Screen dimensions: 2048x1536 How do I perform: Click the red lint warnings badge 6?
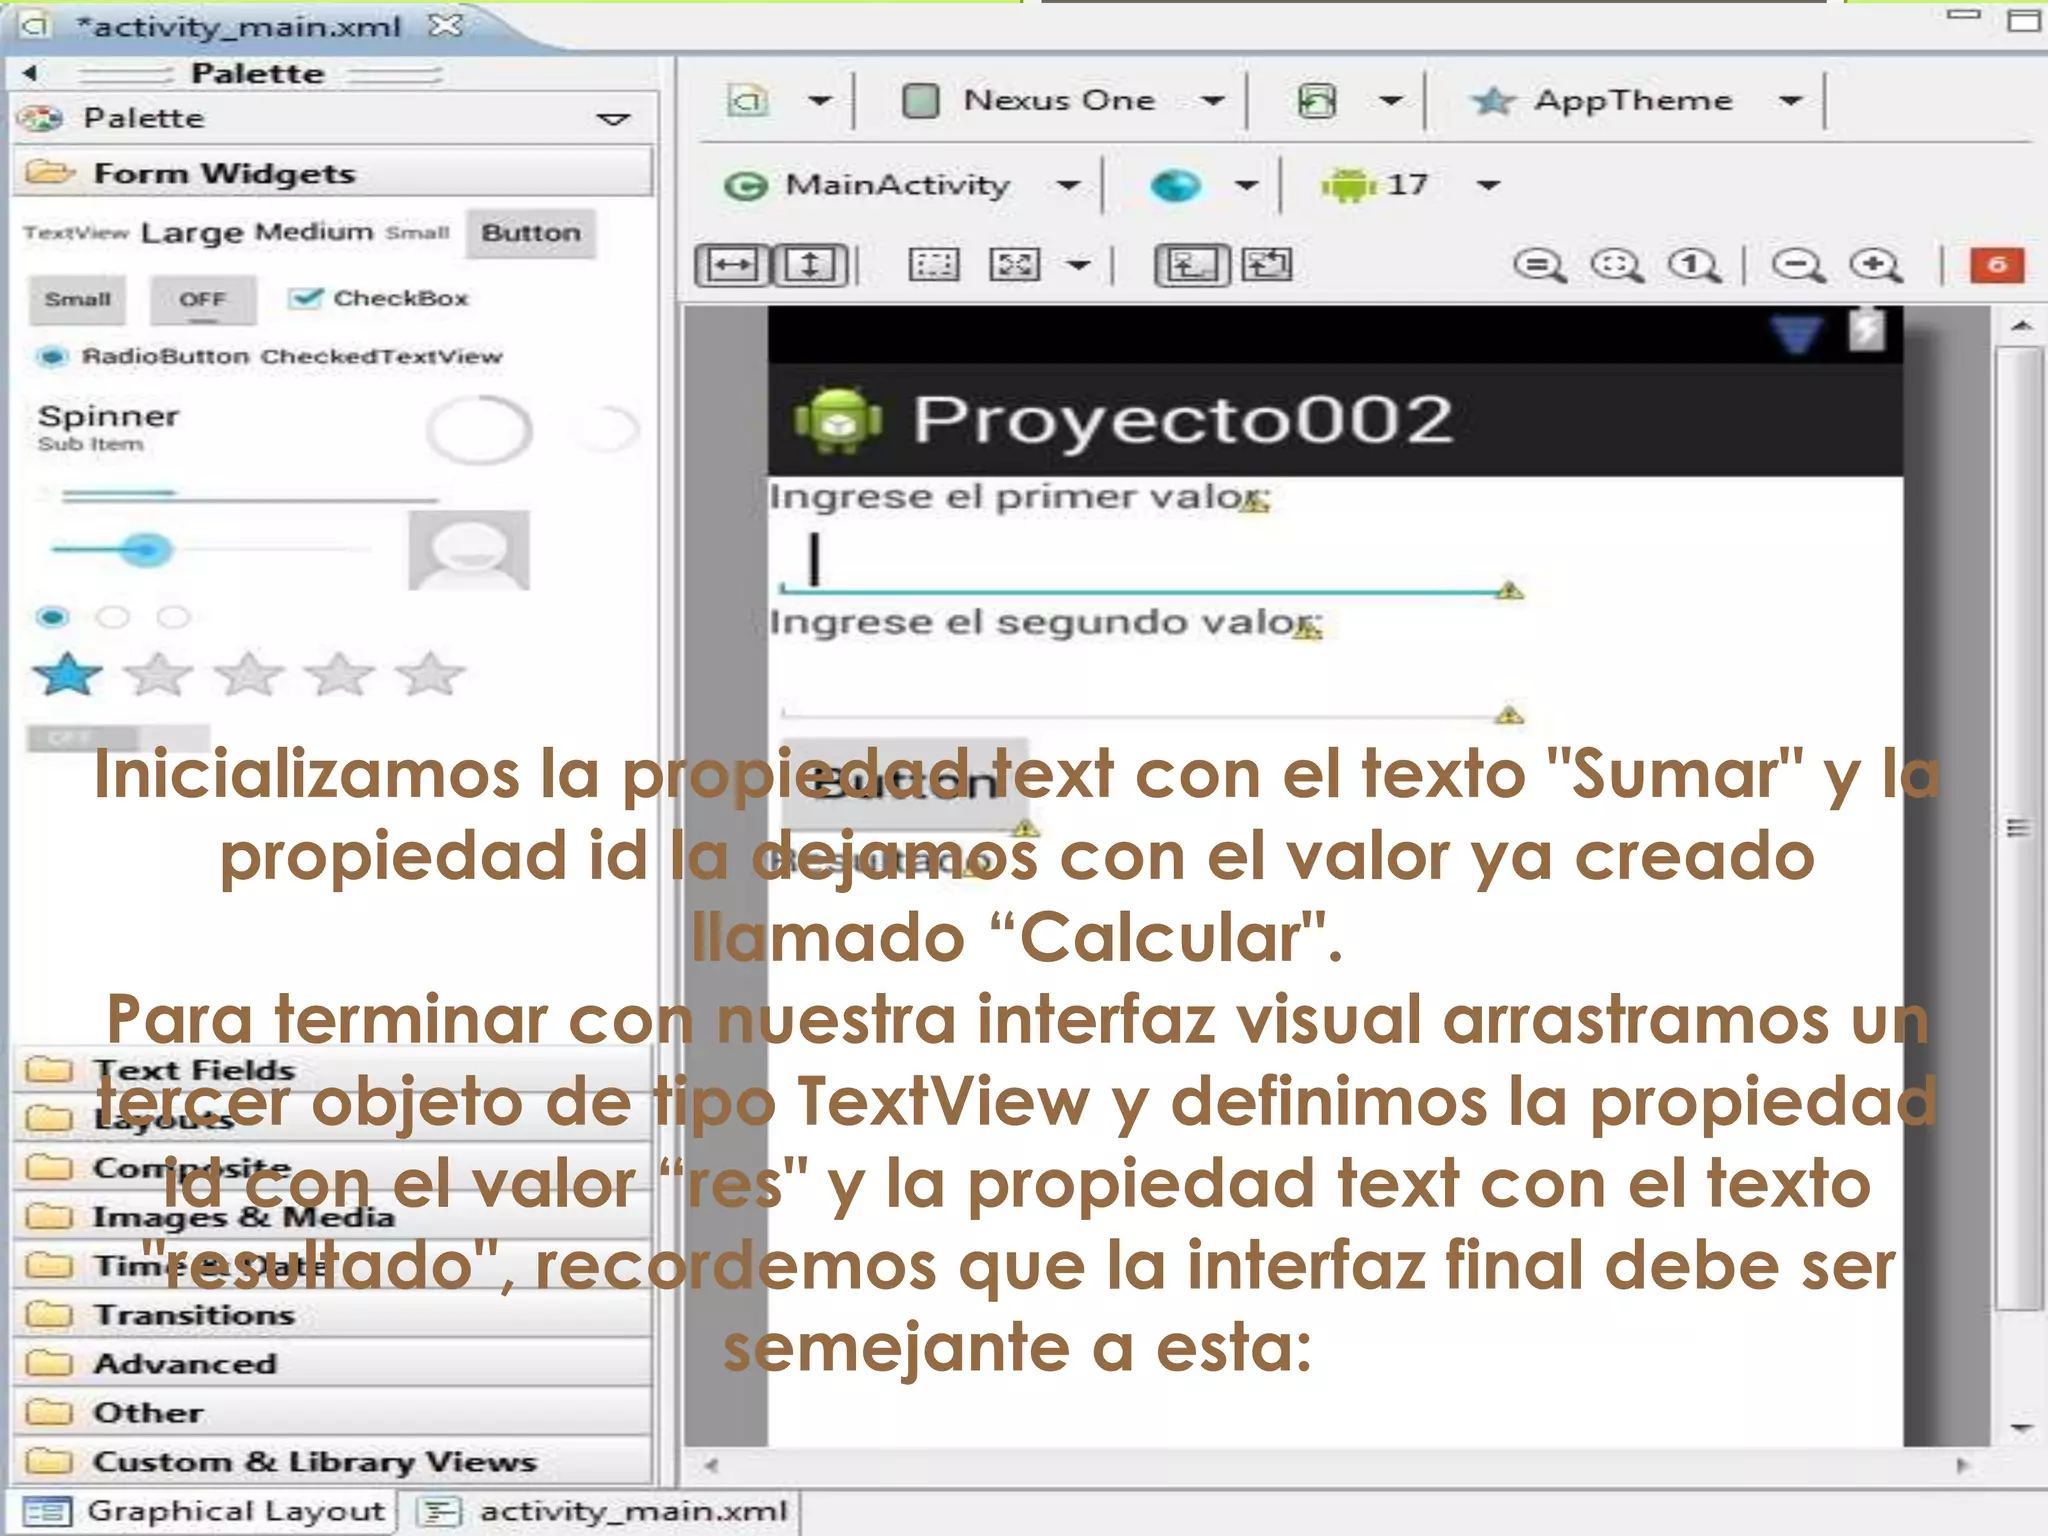(x=1997, y=265)
